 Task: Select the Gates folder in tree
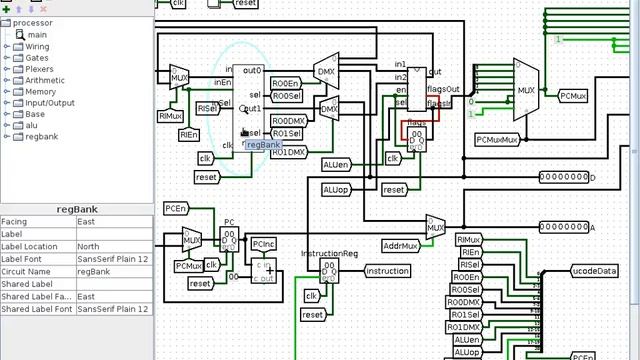[31, 58]
